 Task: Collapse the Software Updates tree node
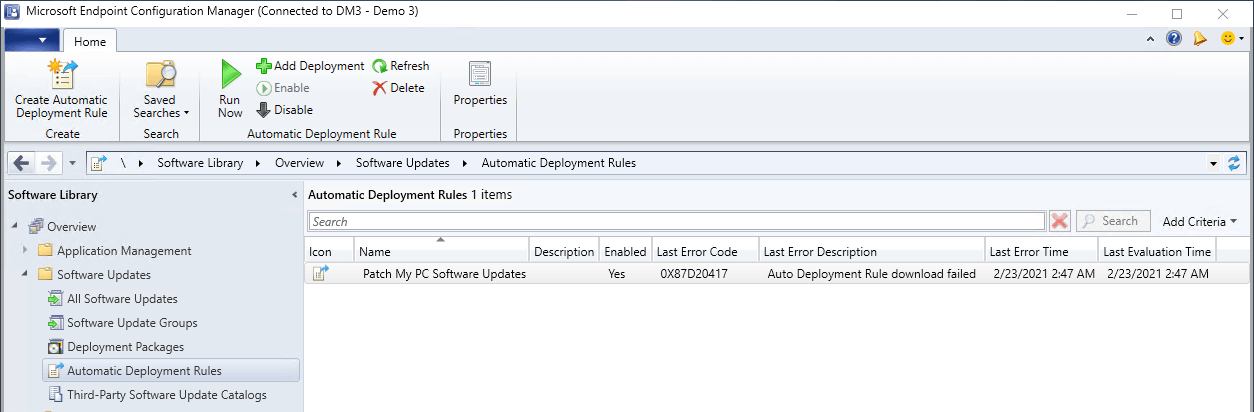(25, 275)
